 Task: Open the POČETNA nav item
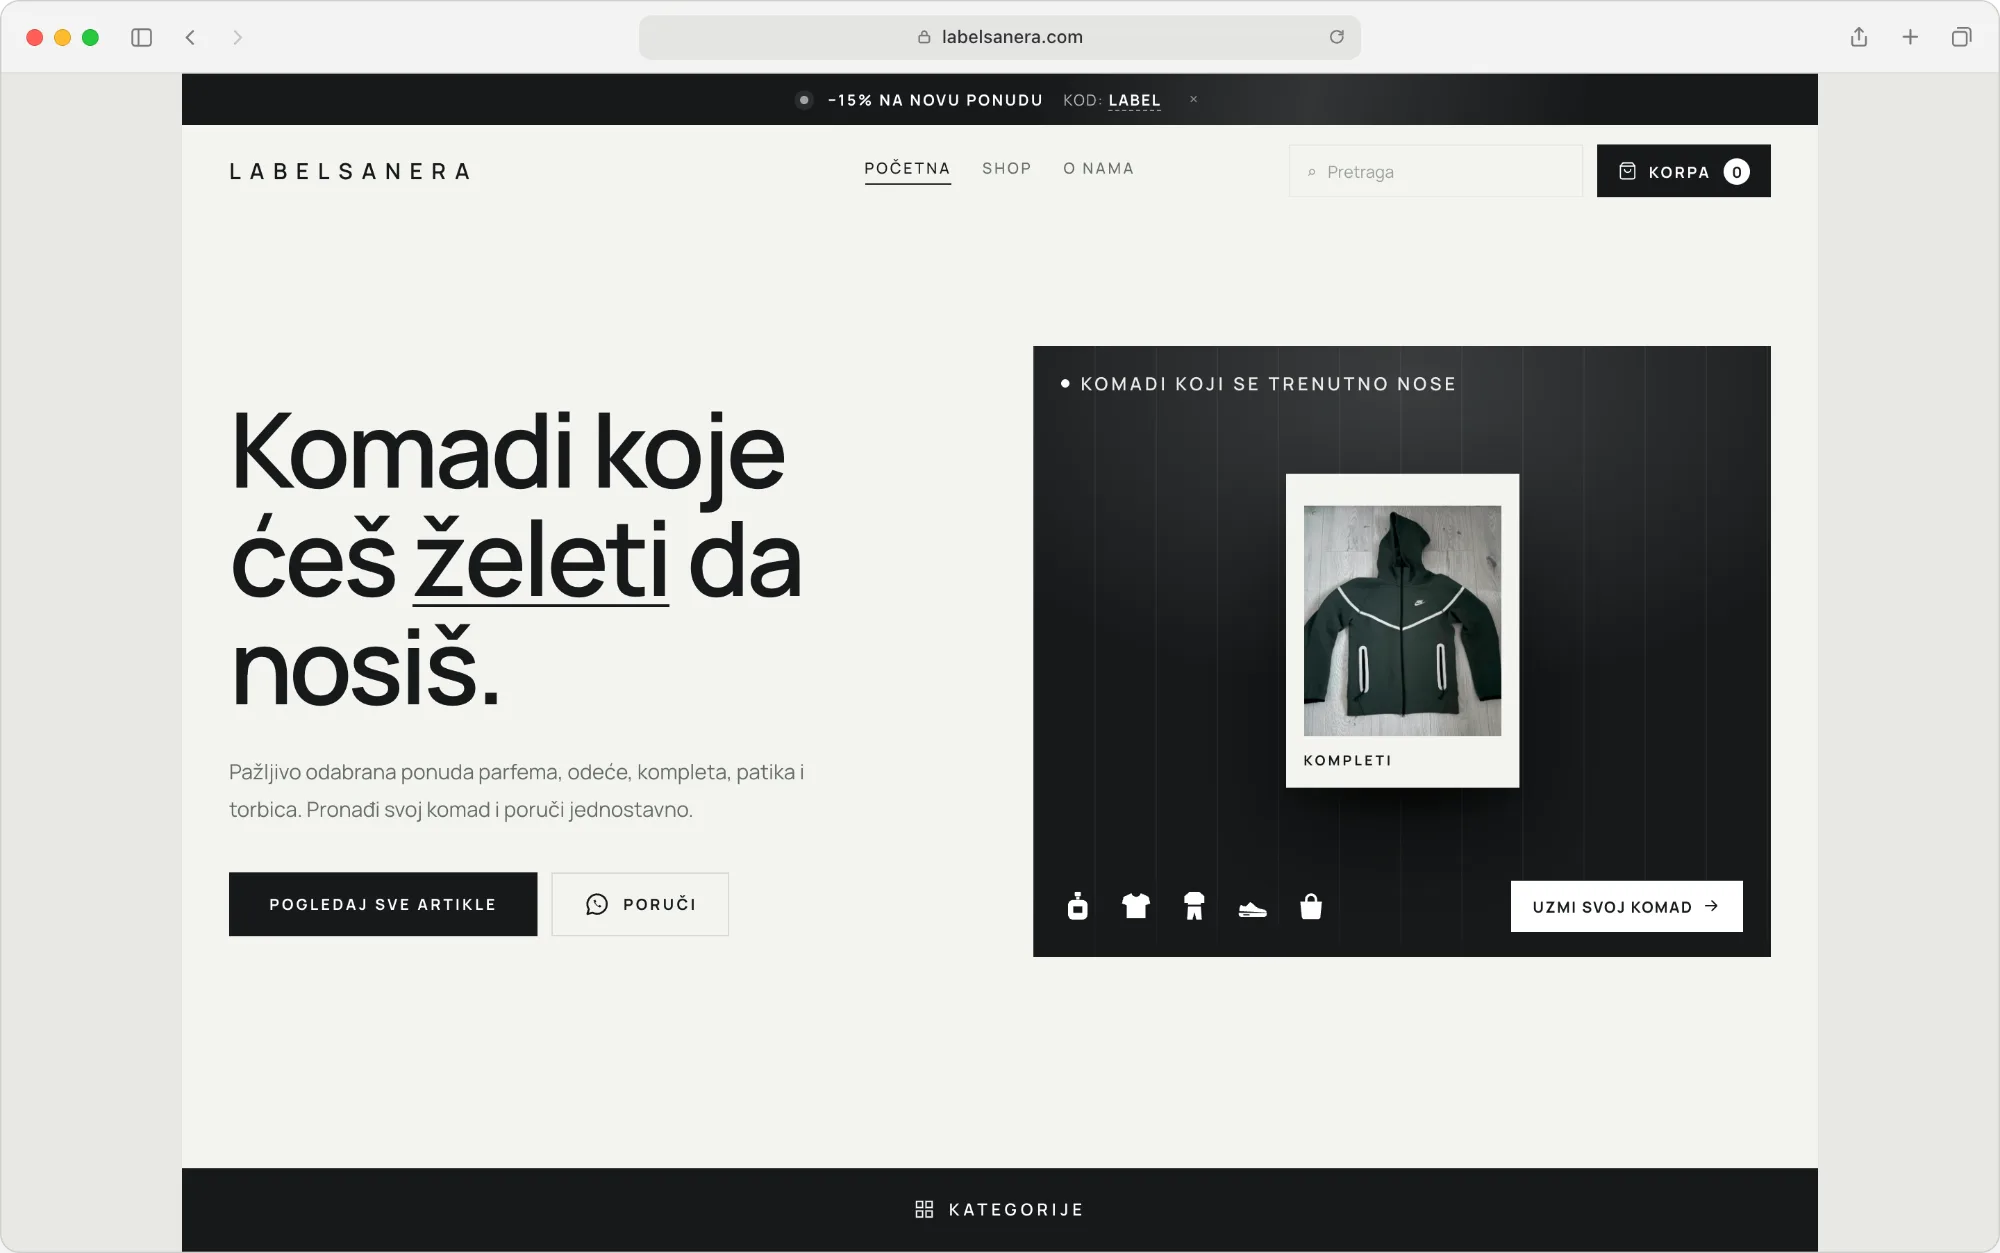click(x=907, y=168)
